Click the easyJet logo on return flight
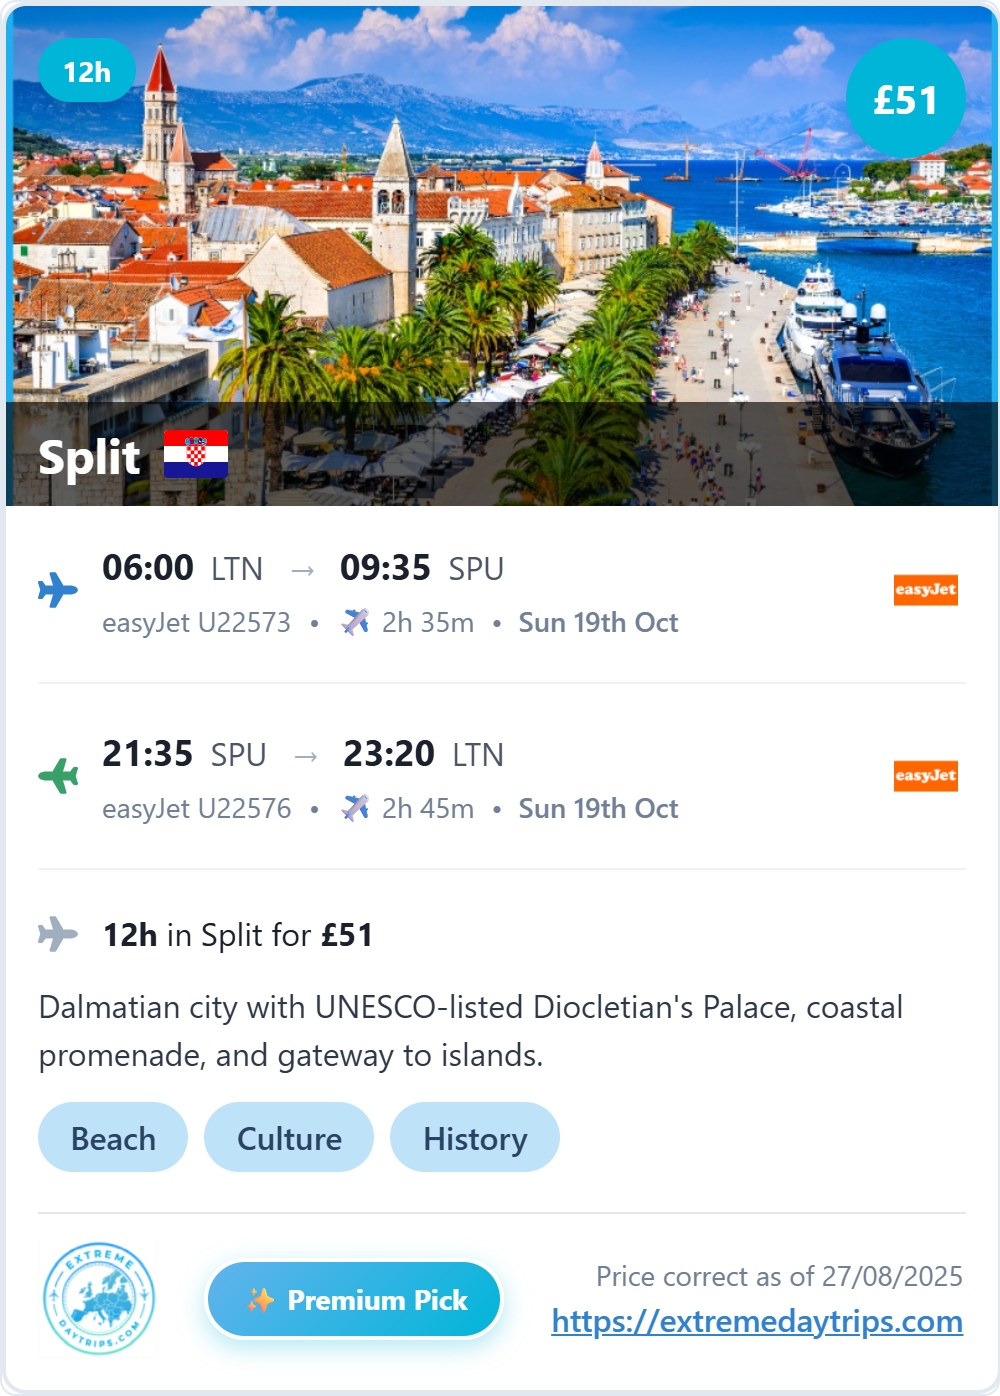Viewport: 1000px width, 1396px height. click(x=926, y=775)
